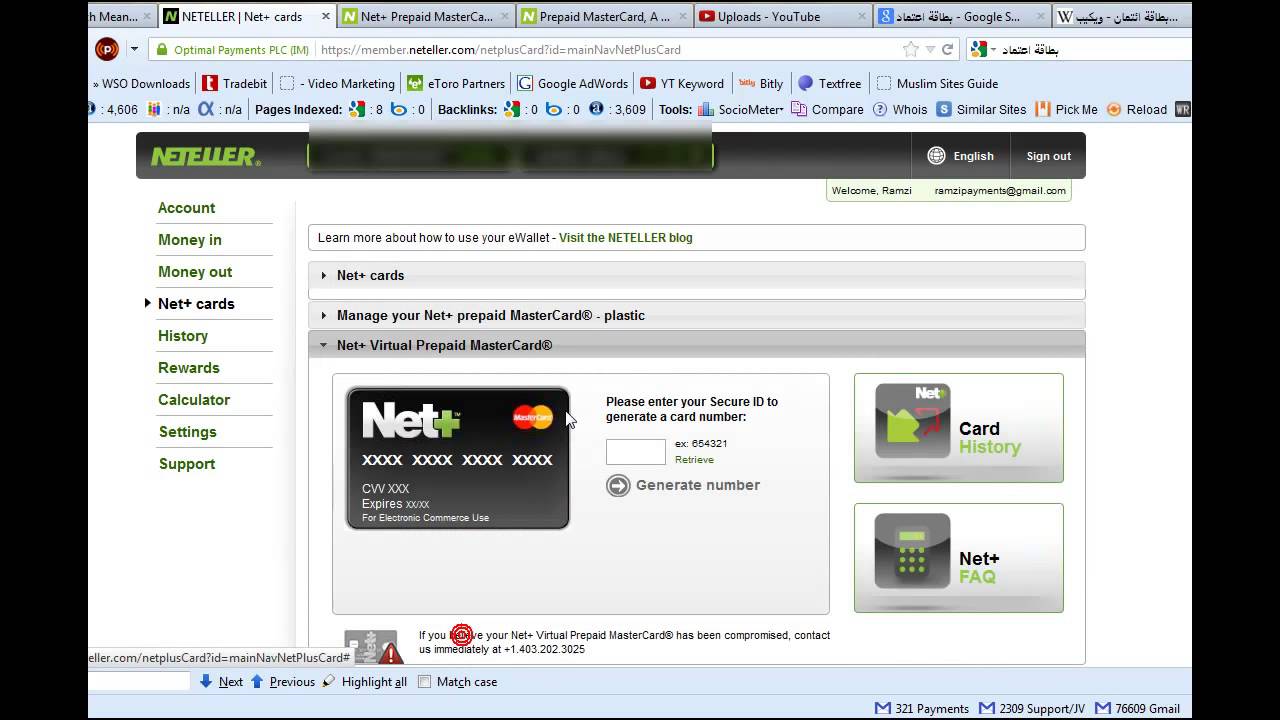Click the Retrieve Secure ID link
Screen dimensions: 1280x720
coord(694,460)
